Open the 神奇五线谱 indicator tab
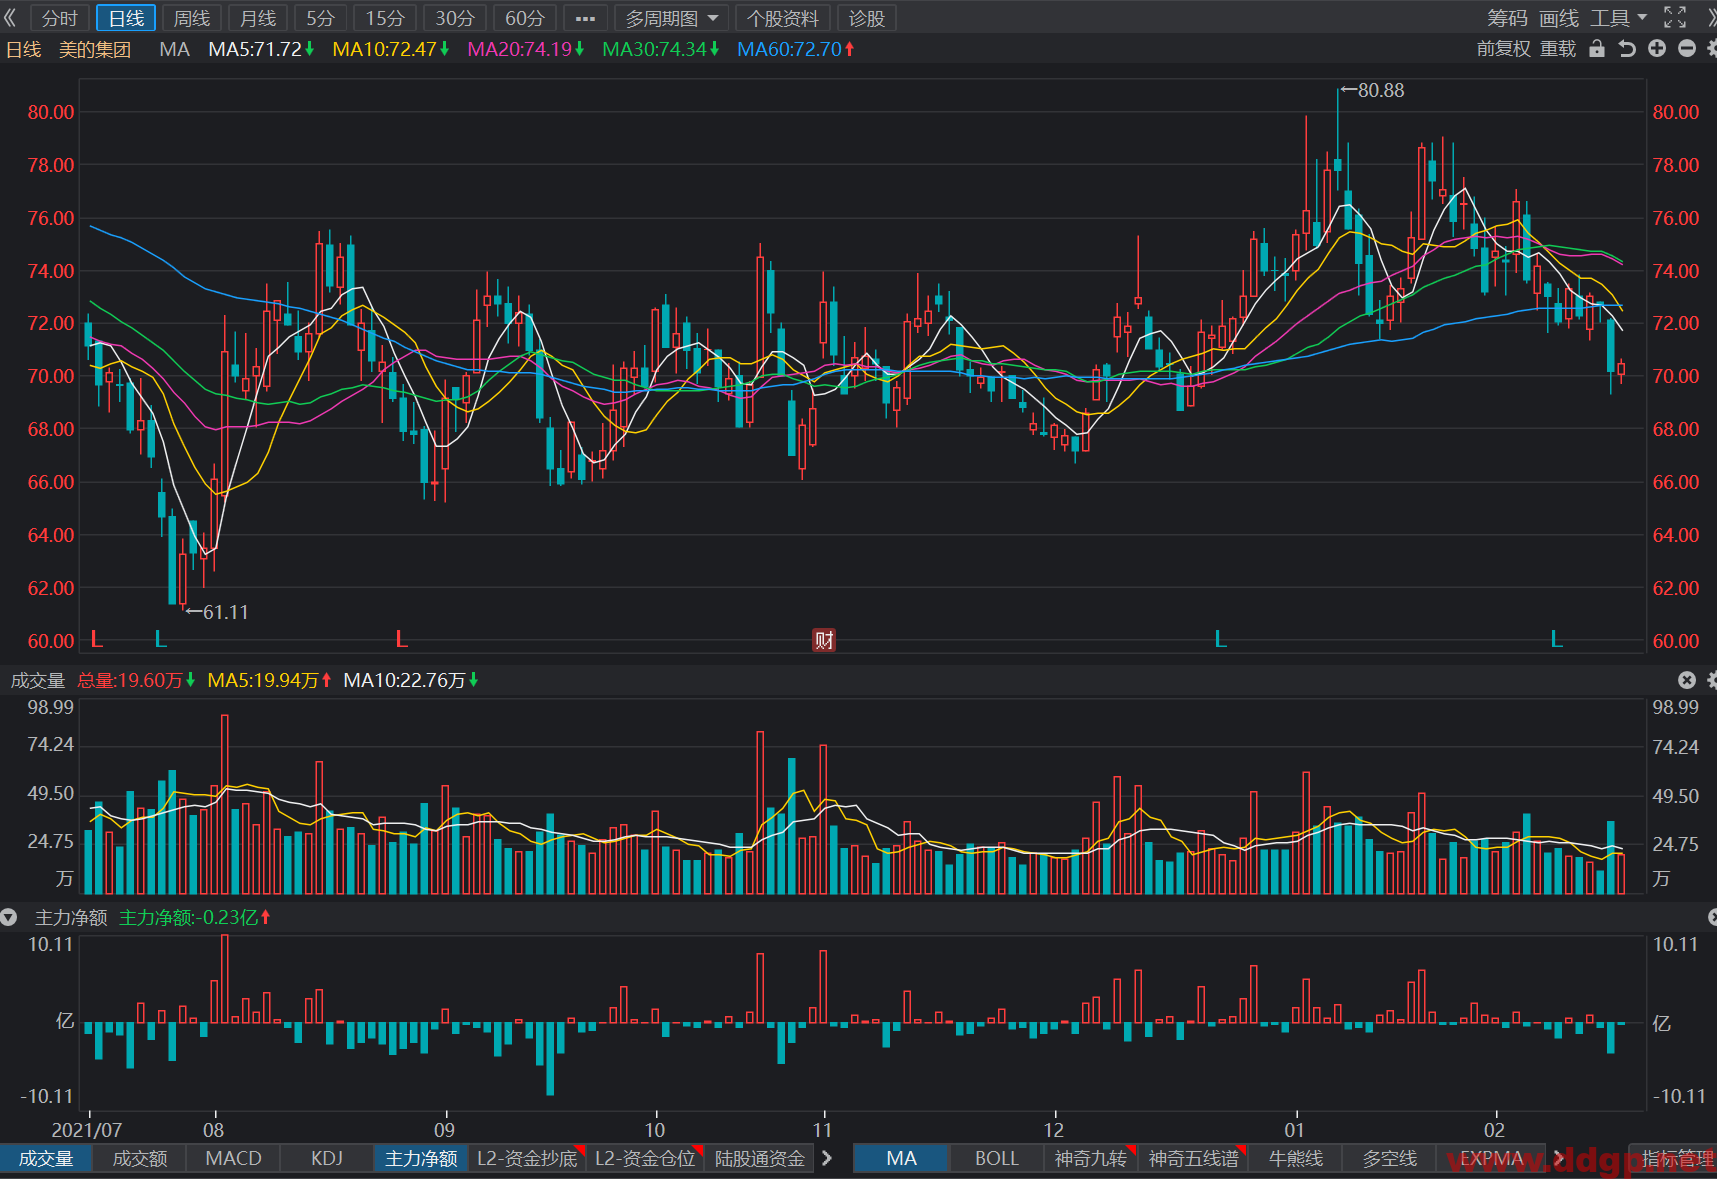The width and height of the screenshot is (1717, 1179). tap(1194, 1158)
